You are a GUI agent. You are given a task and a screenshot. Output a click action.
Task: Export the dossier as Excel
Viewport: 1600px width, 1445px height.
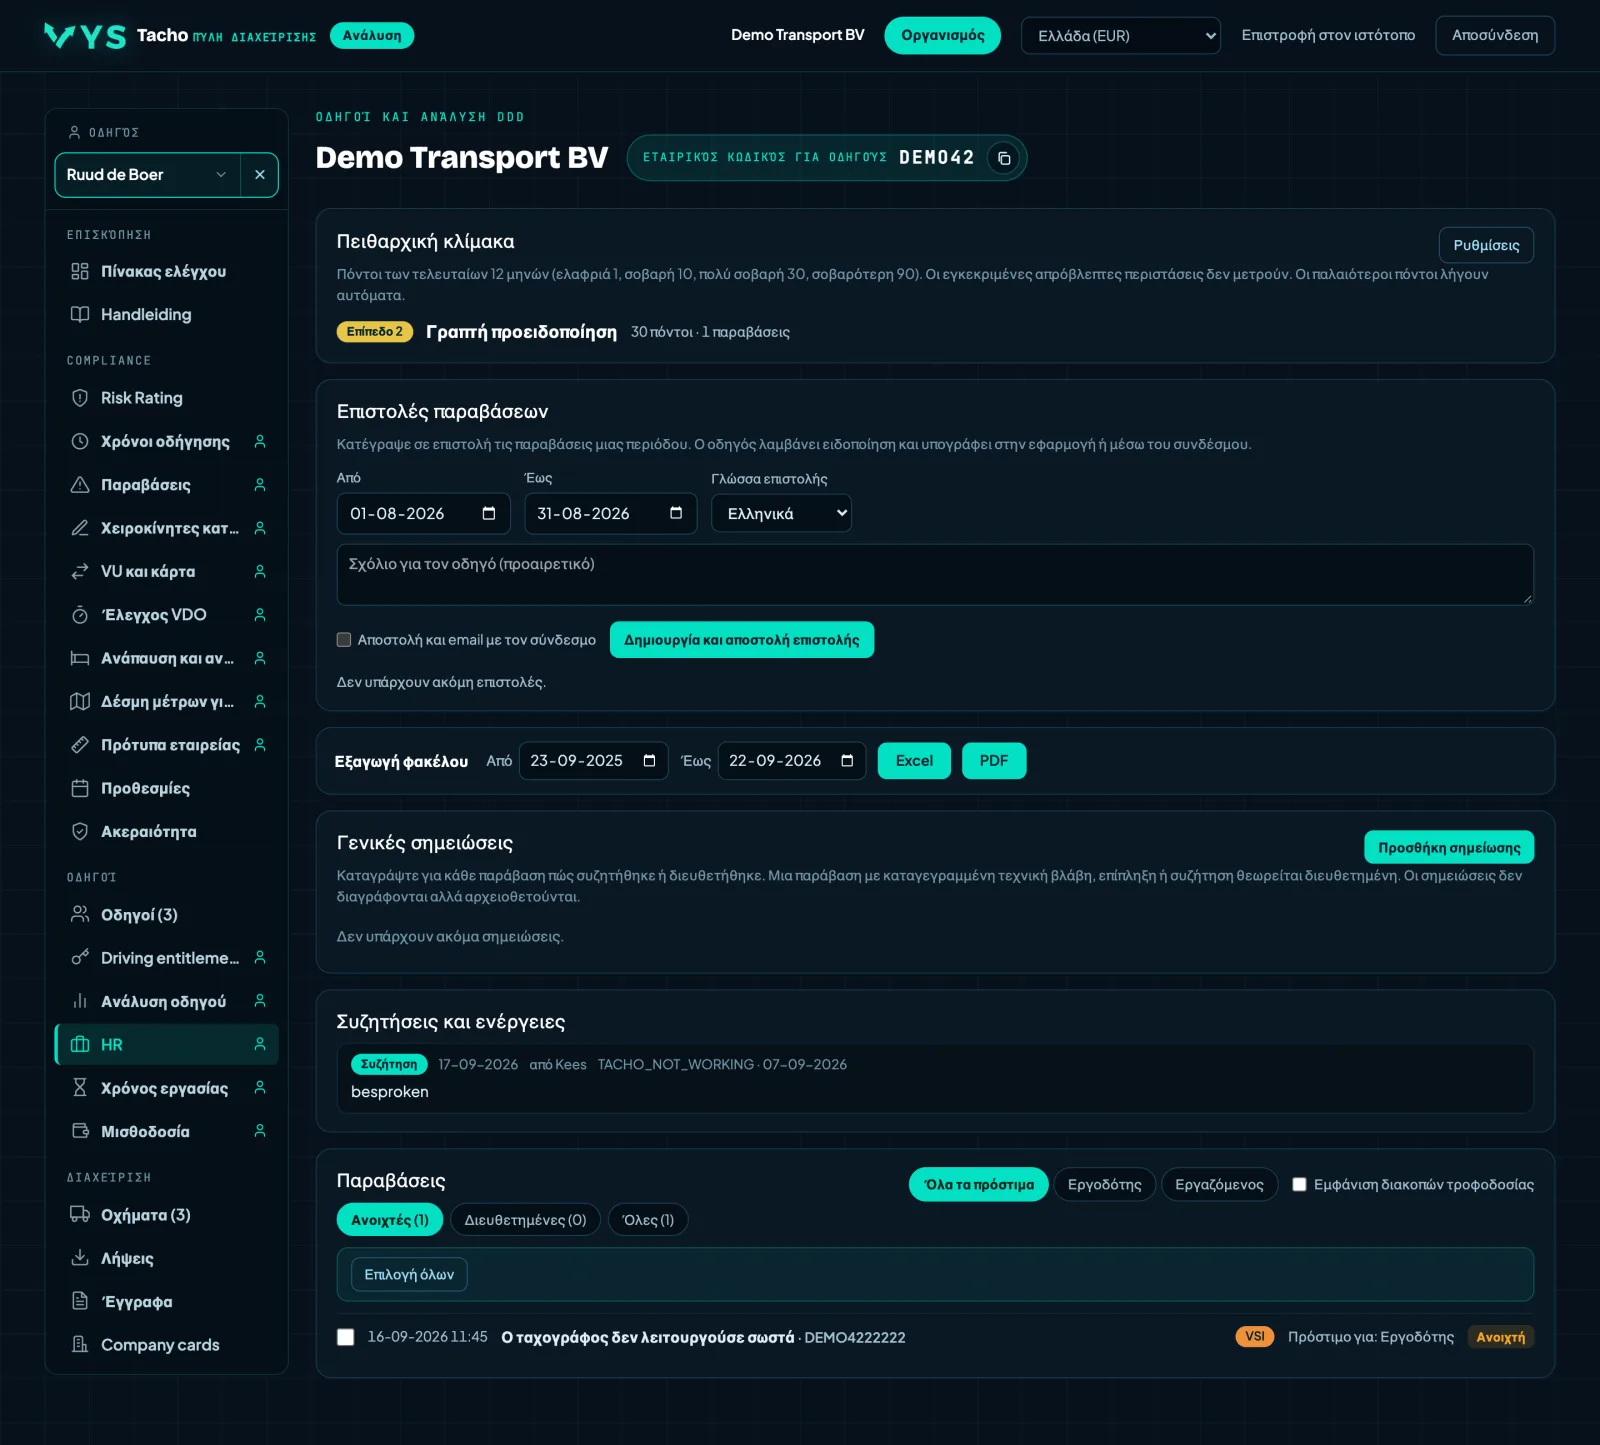tap(914, 761)
